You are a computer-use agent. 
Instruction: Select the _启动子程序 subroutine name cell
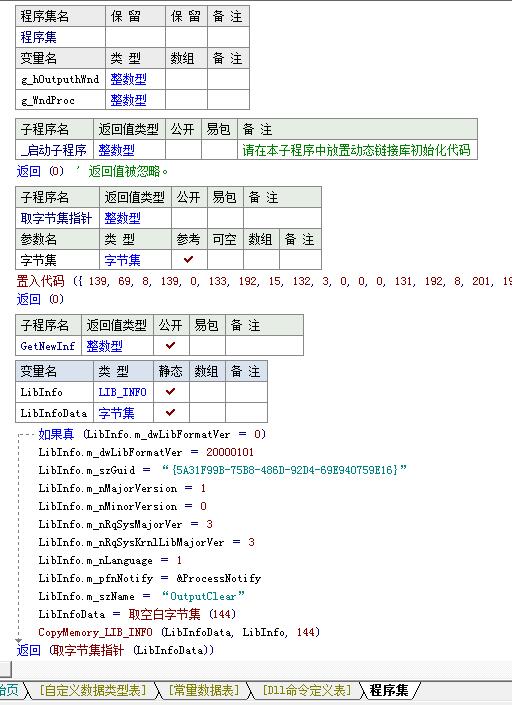coord(54,150)
